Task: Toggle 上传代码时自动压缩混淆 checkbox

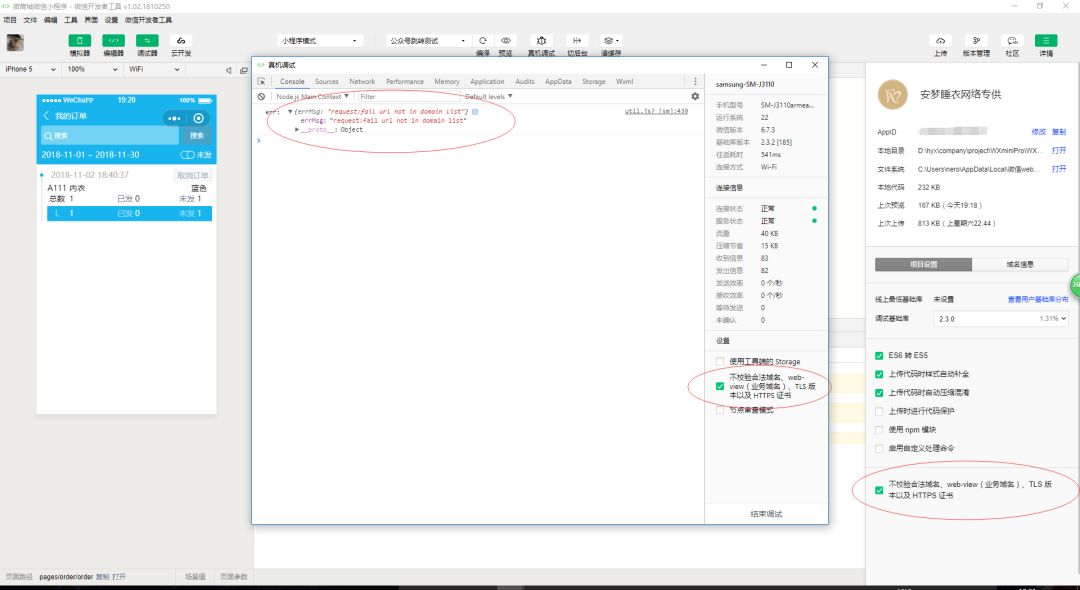Action: point(879,393)
